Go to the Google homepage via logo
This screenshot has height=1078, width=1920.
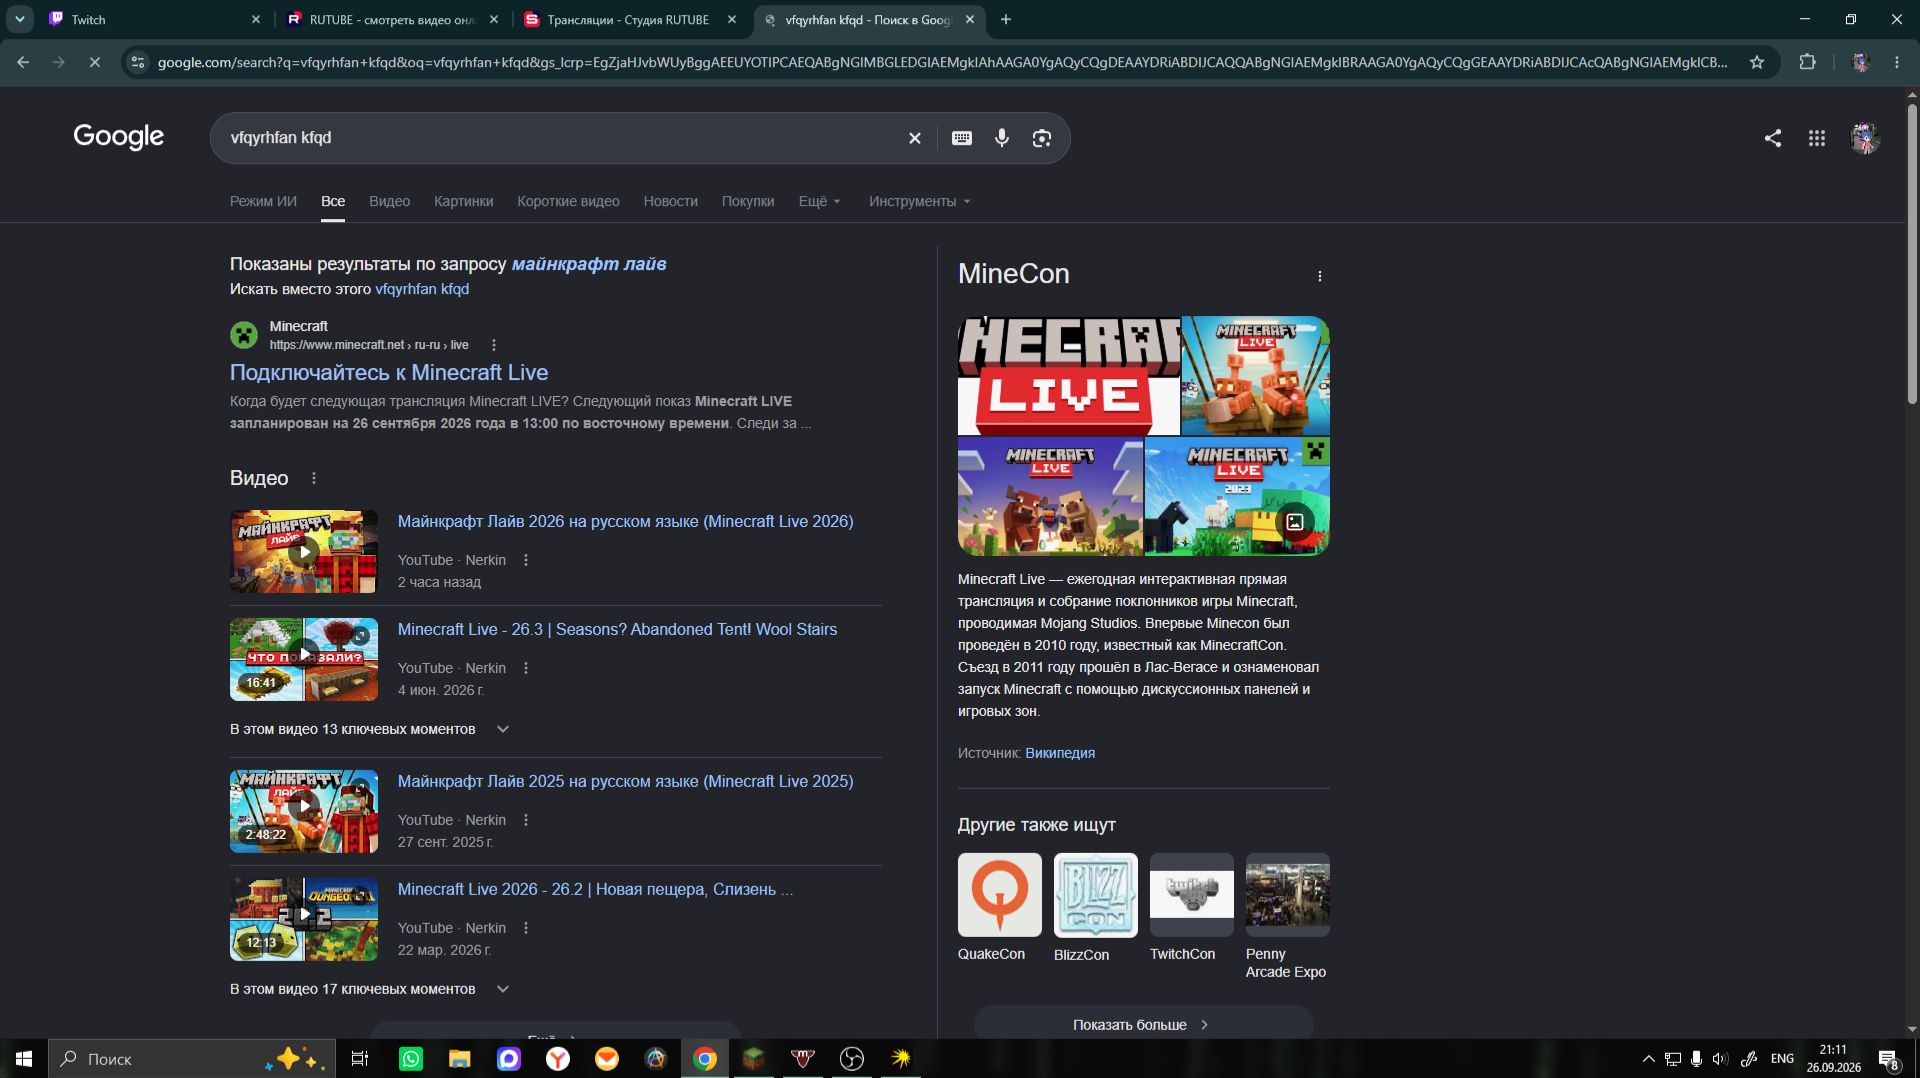(118, 137)
